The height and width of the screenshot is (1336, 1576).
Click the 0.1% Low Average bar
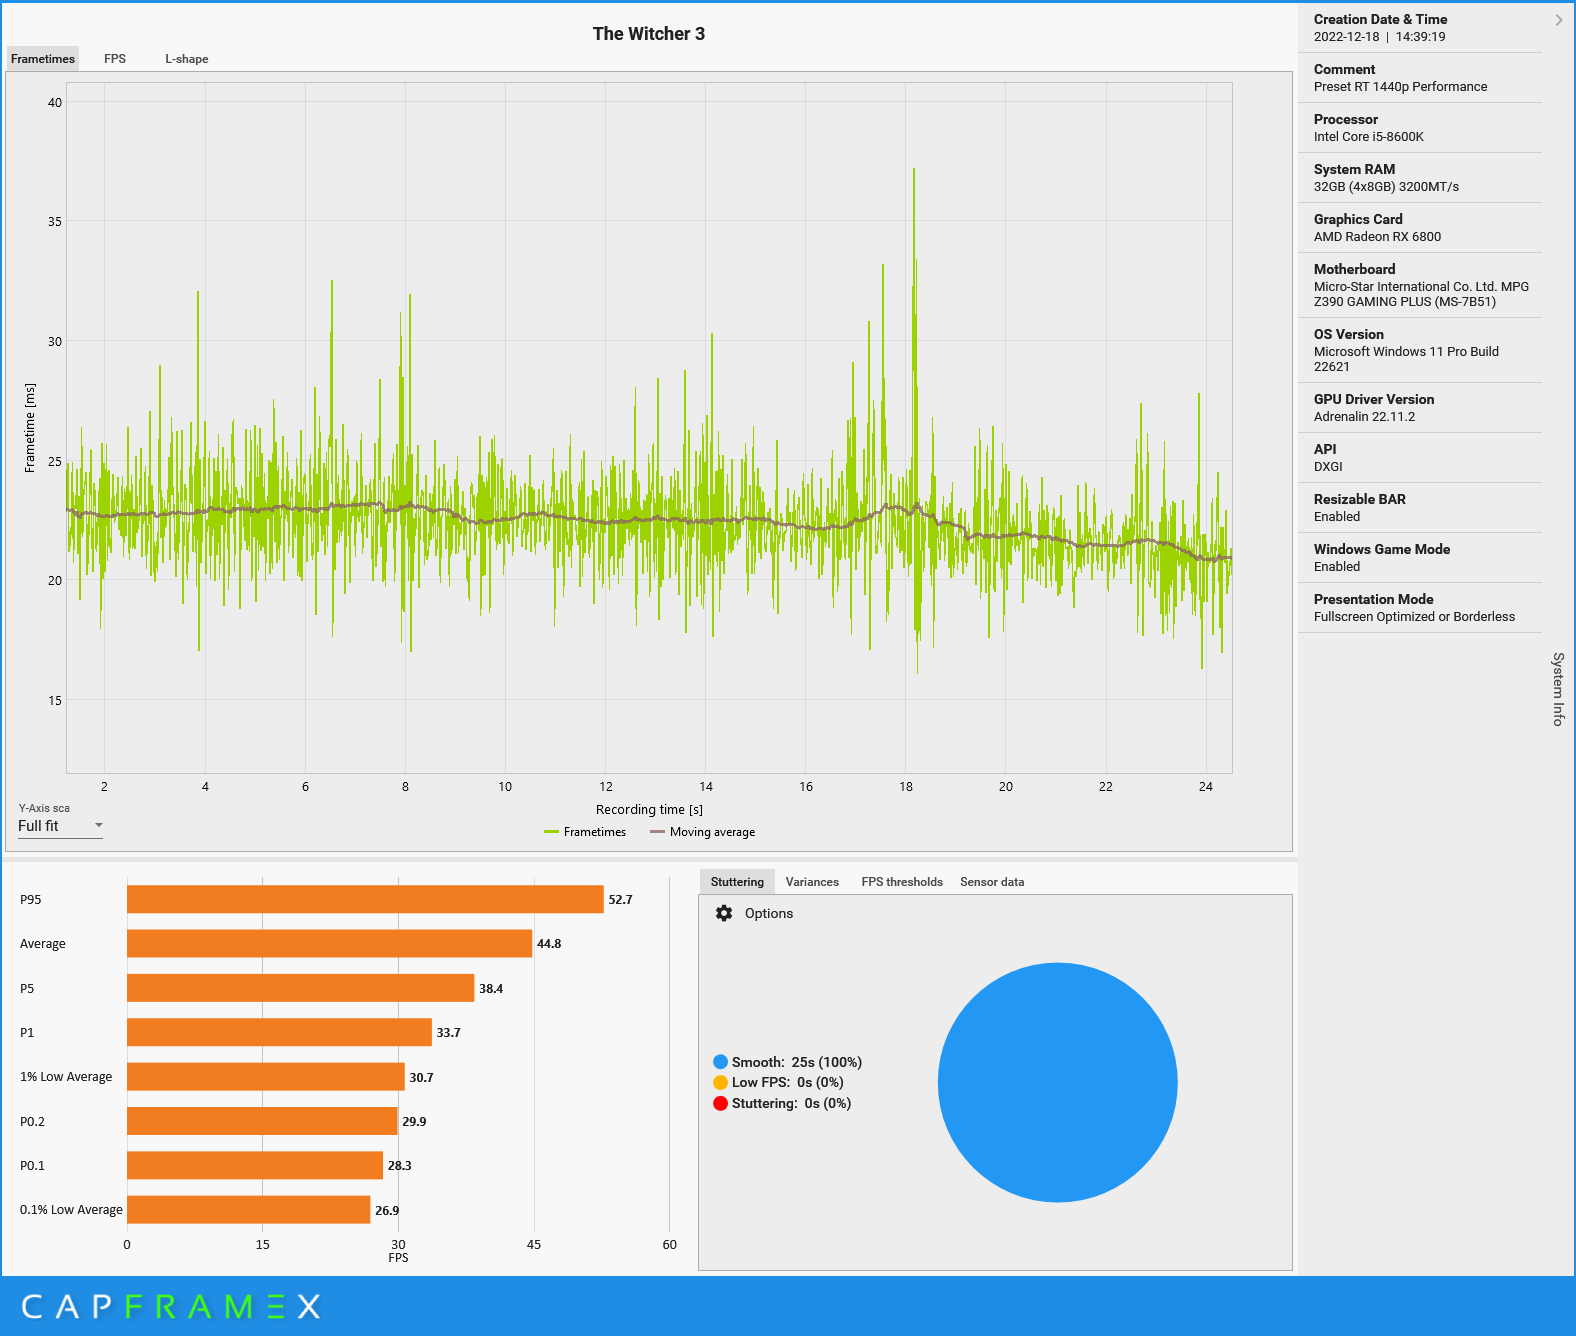[248, 1210]
